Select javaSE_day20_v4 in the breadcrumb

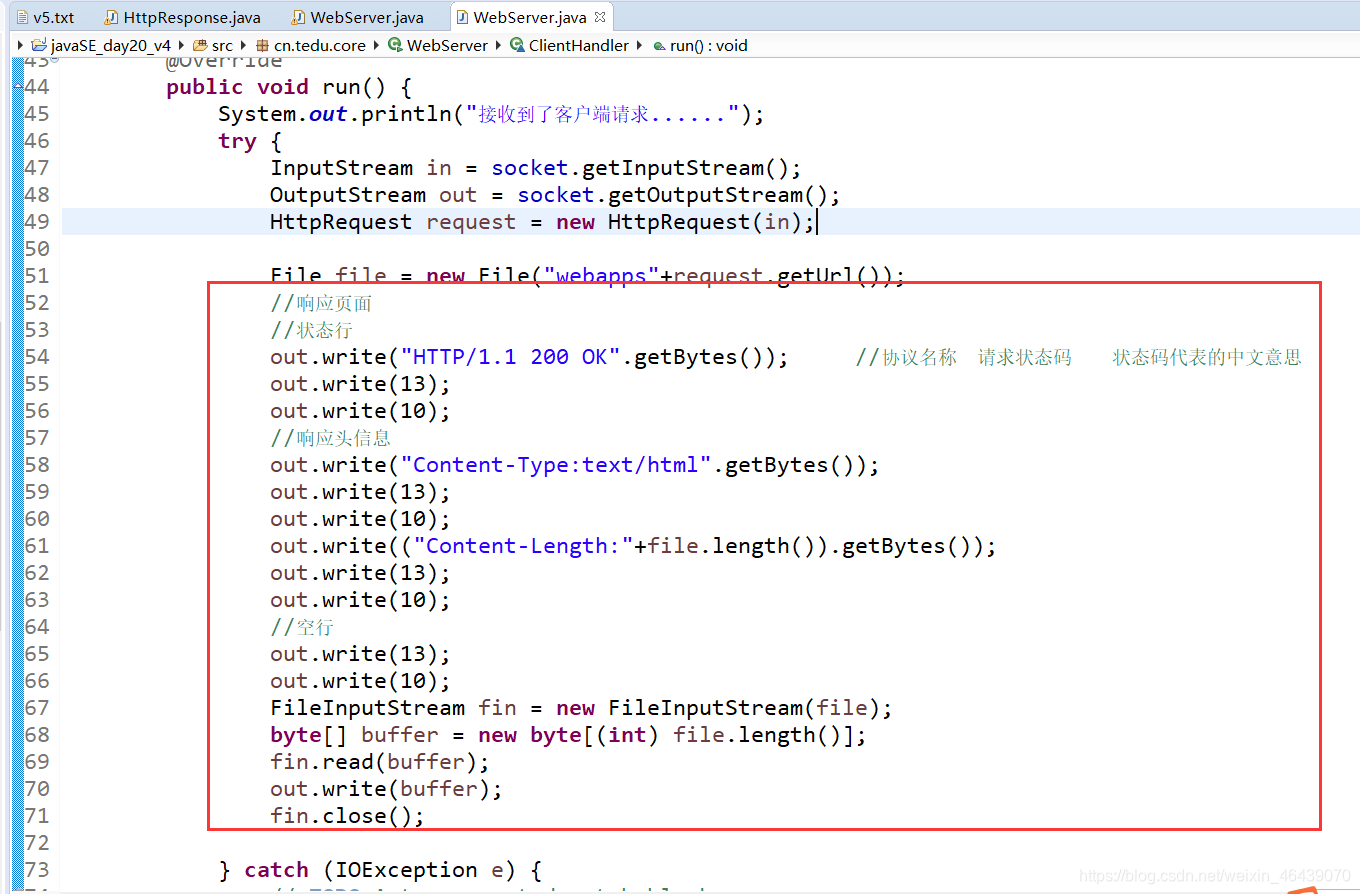tap(111, 45)
